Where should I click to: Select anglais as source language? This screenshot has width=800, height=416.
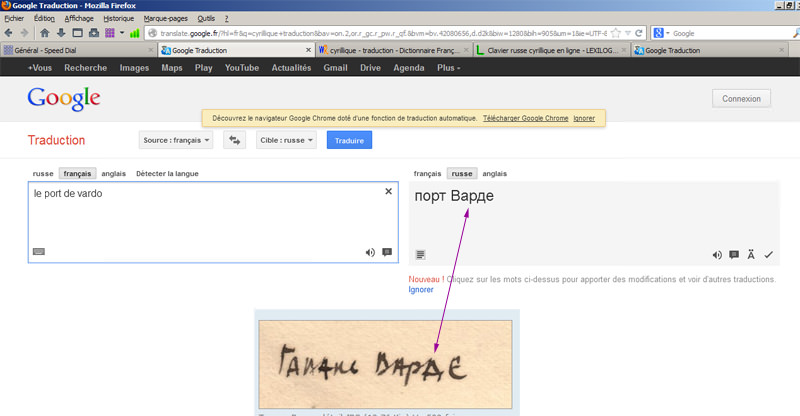click(113, 174)
